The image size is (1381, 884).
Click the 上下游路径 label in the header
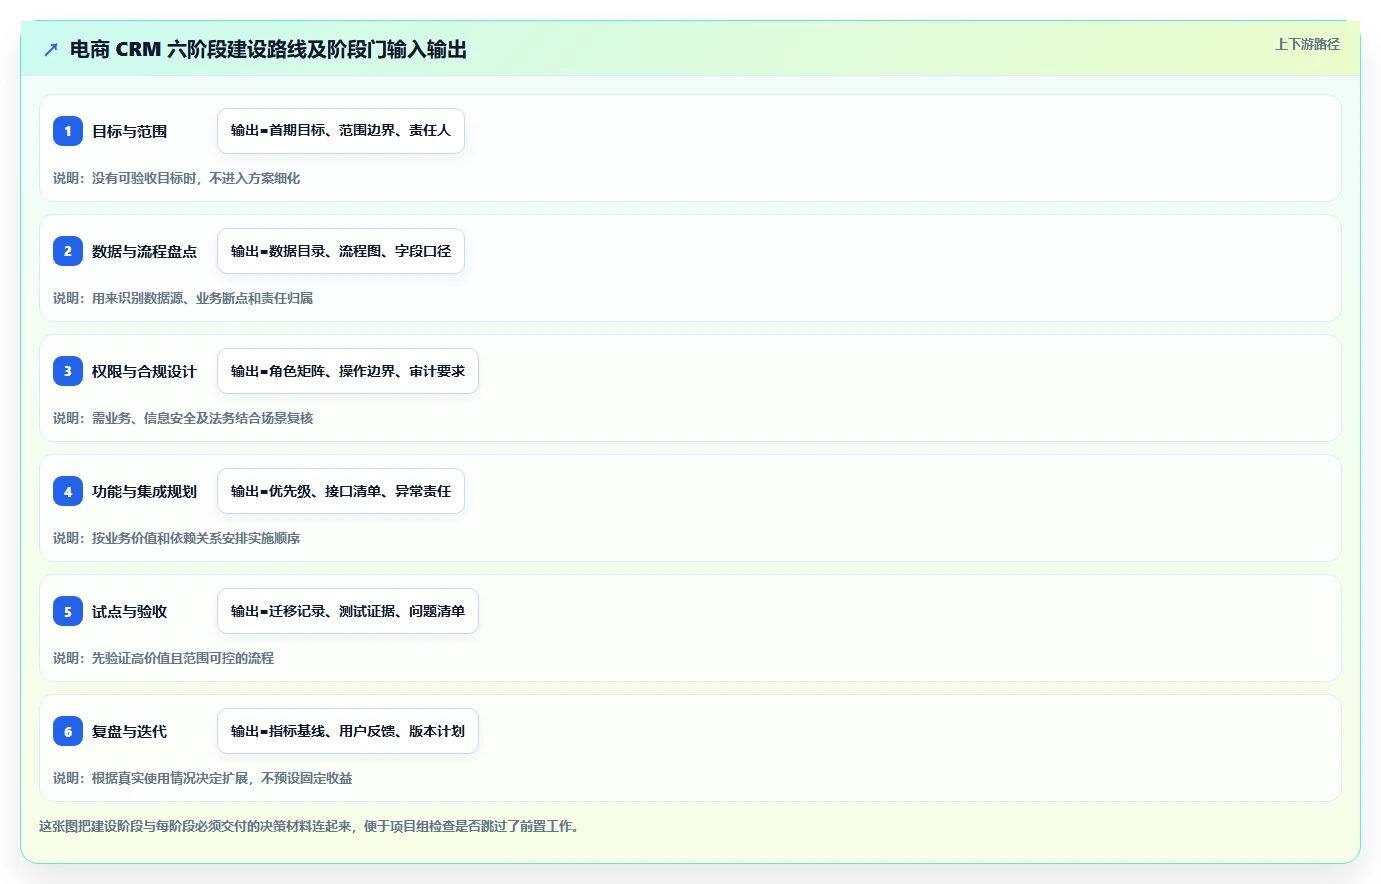(x=1307, y=44)
